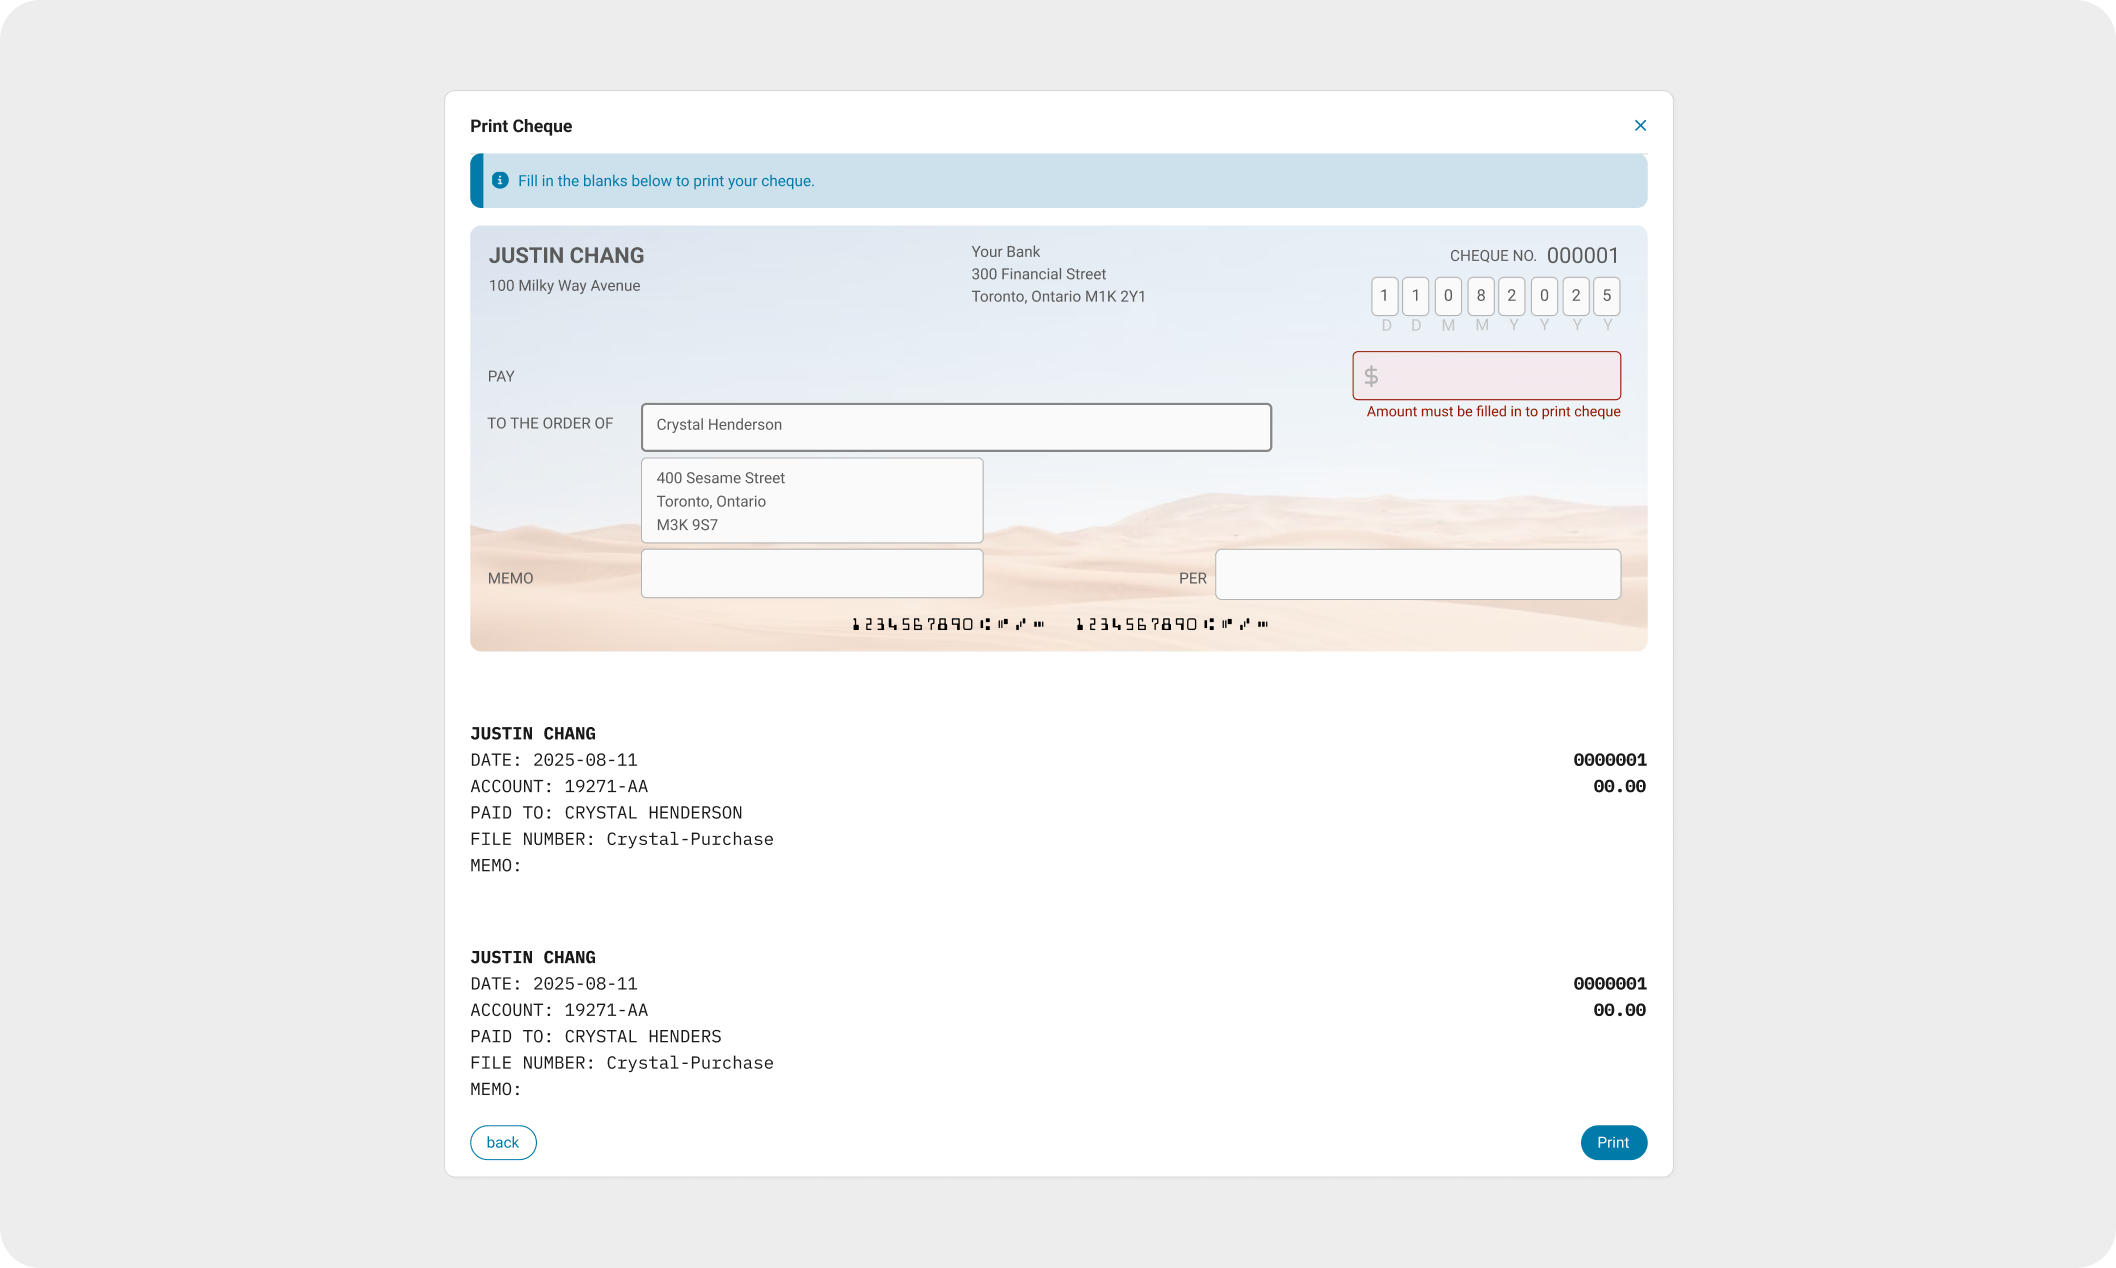This screenshot has width=2116, height=1268.
Task: Click the first stub's 0000001 number
Action: tap(1609, 760)
